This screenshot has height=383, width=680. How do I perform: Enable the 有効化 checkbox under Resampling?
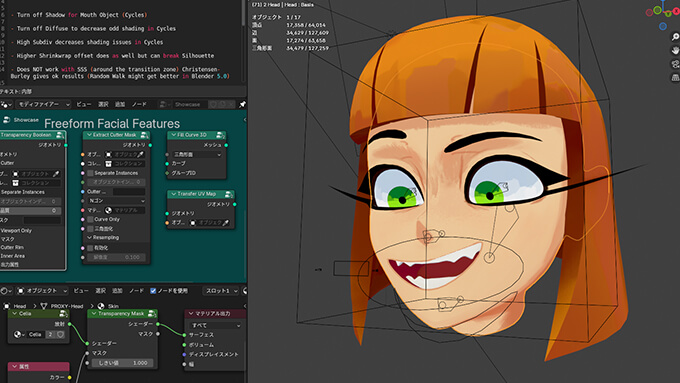click(x=90, y=248)
